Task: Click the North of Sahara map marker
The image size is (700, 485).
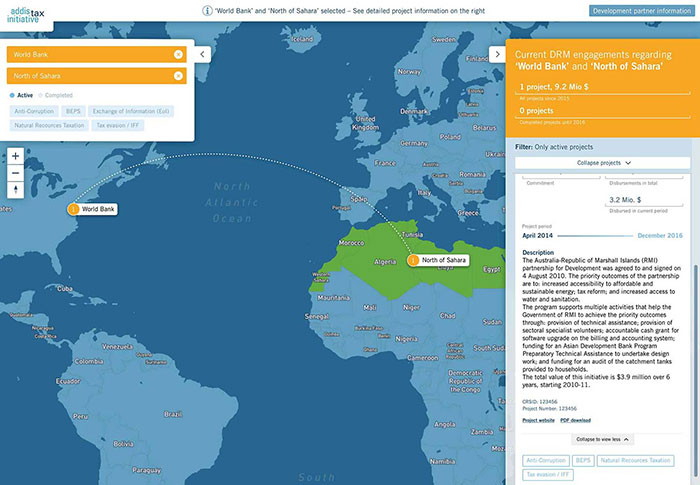Action: [x=413, y=260]
